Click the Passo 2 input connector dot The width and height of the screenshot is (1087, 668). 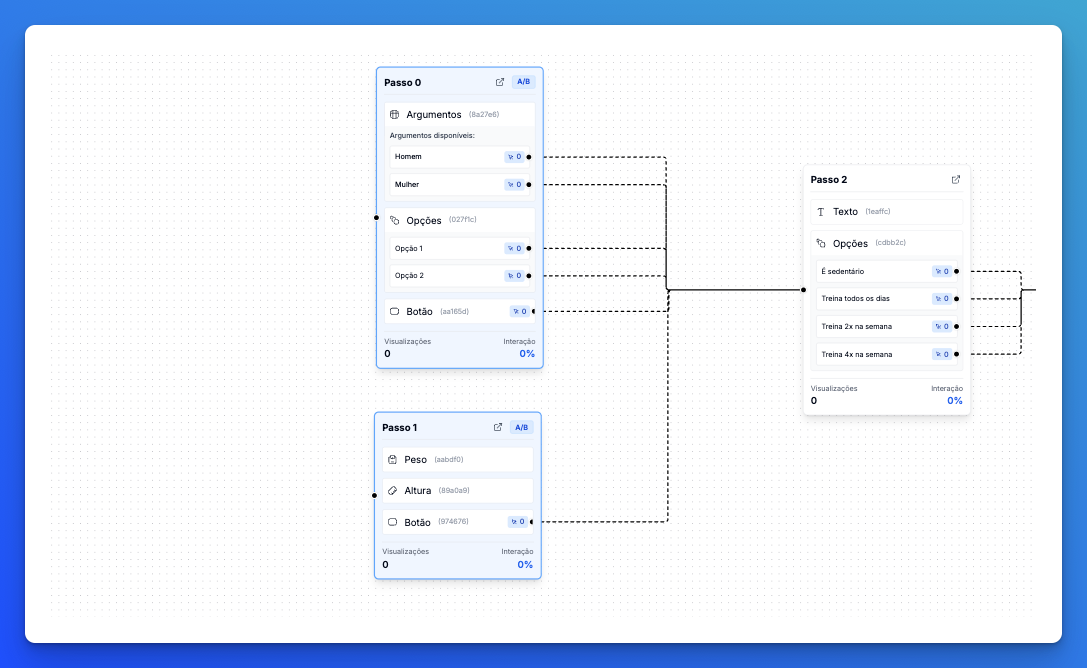click(x=803, y=290)
